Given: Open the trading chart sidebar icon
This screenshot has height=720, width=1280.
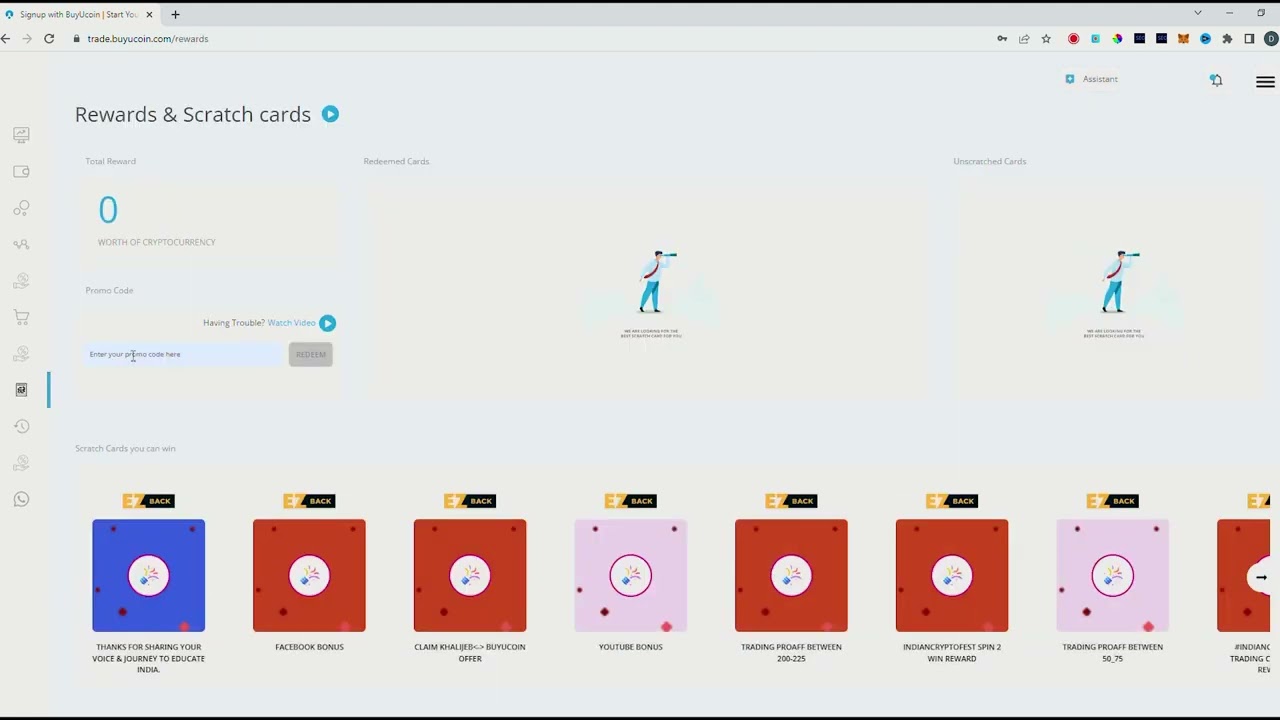Looking at the screenshot, I should point(21,135).
